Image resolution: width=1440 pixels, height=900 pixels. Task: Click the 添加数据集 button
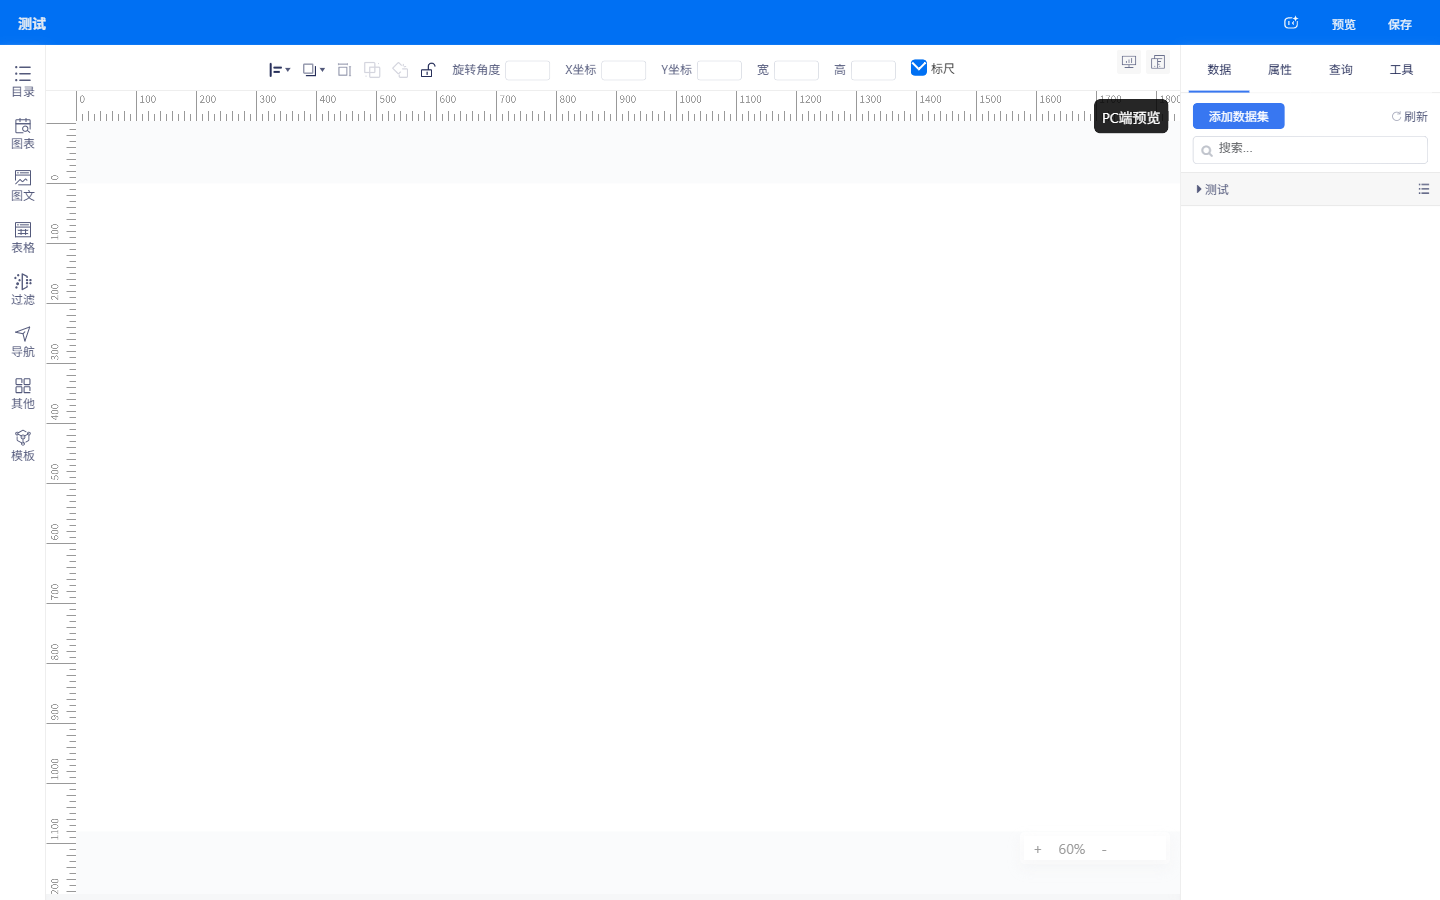[x=1238, y=116]
